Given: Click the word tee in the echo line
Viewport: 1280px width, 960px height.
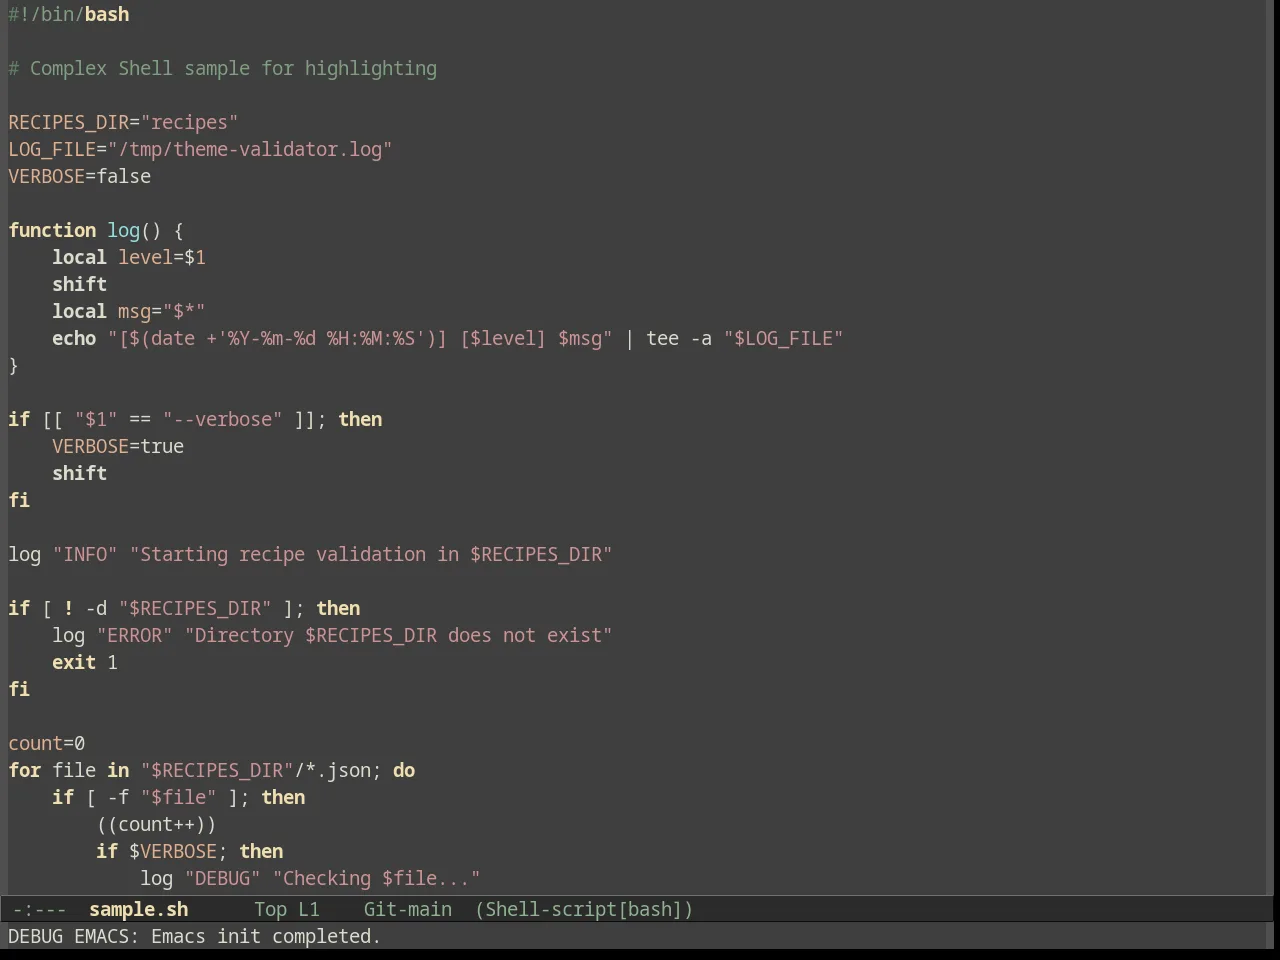Looking at the screenshot, I should coord(663,339).
